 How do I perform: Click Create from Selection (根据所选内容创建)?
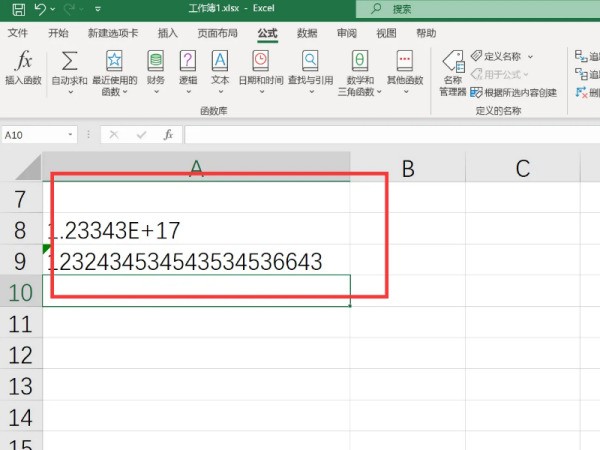tap(513, 92)
